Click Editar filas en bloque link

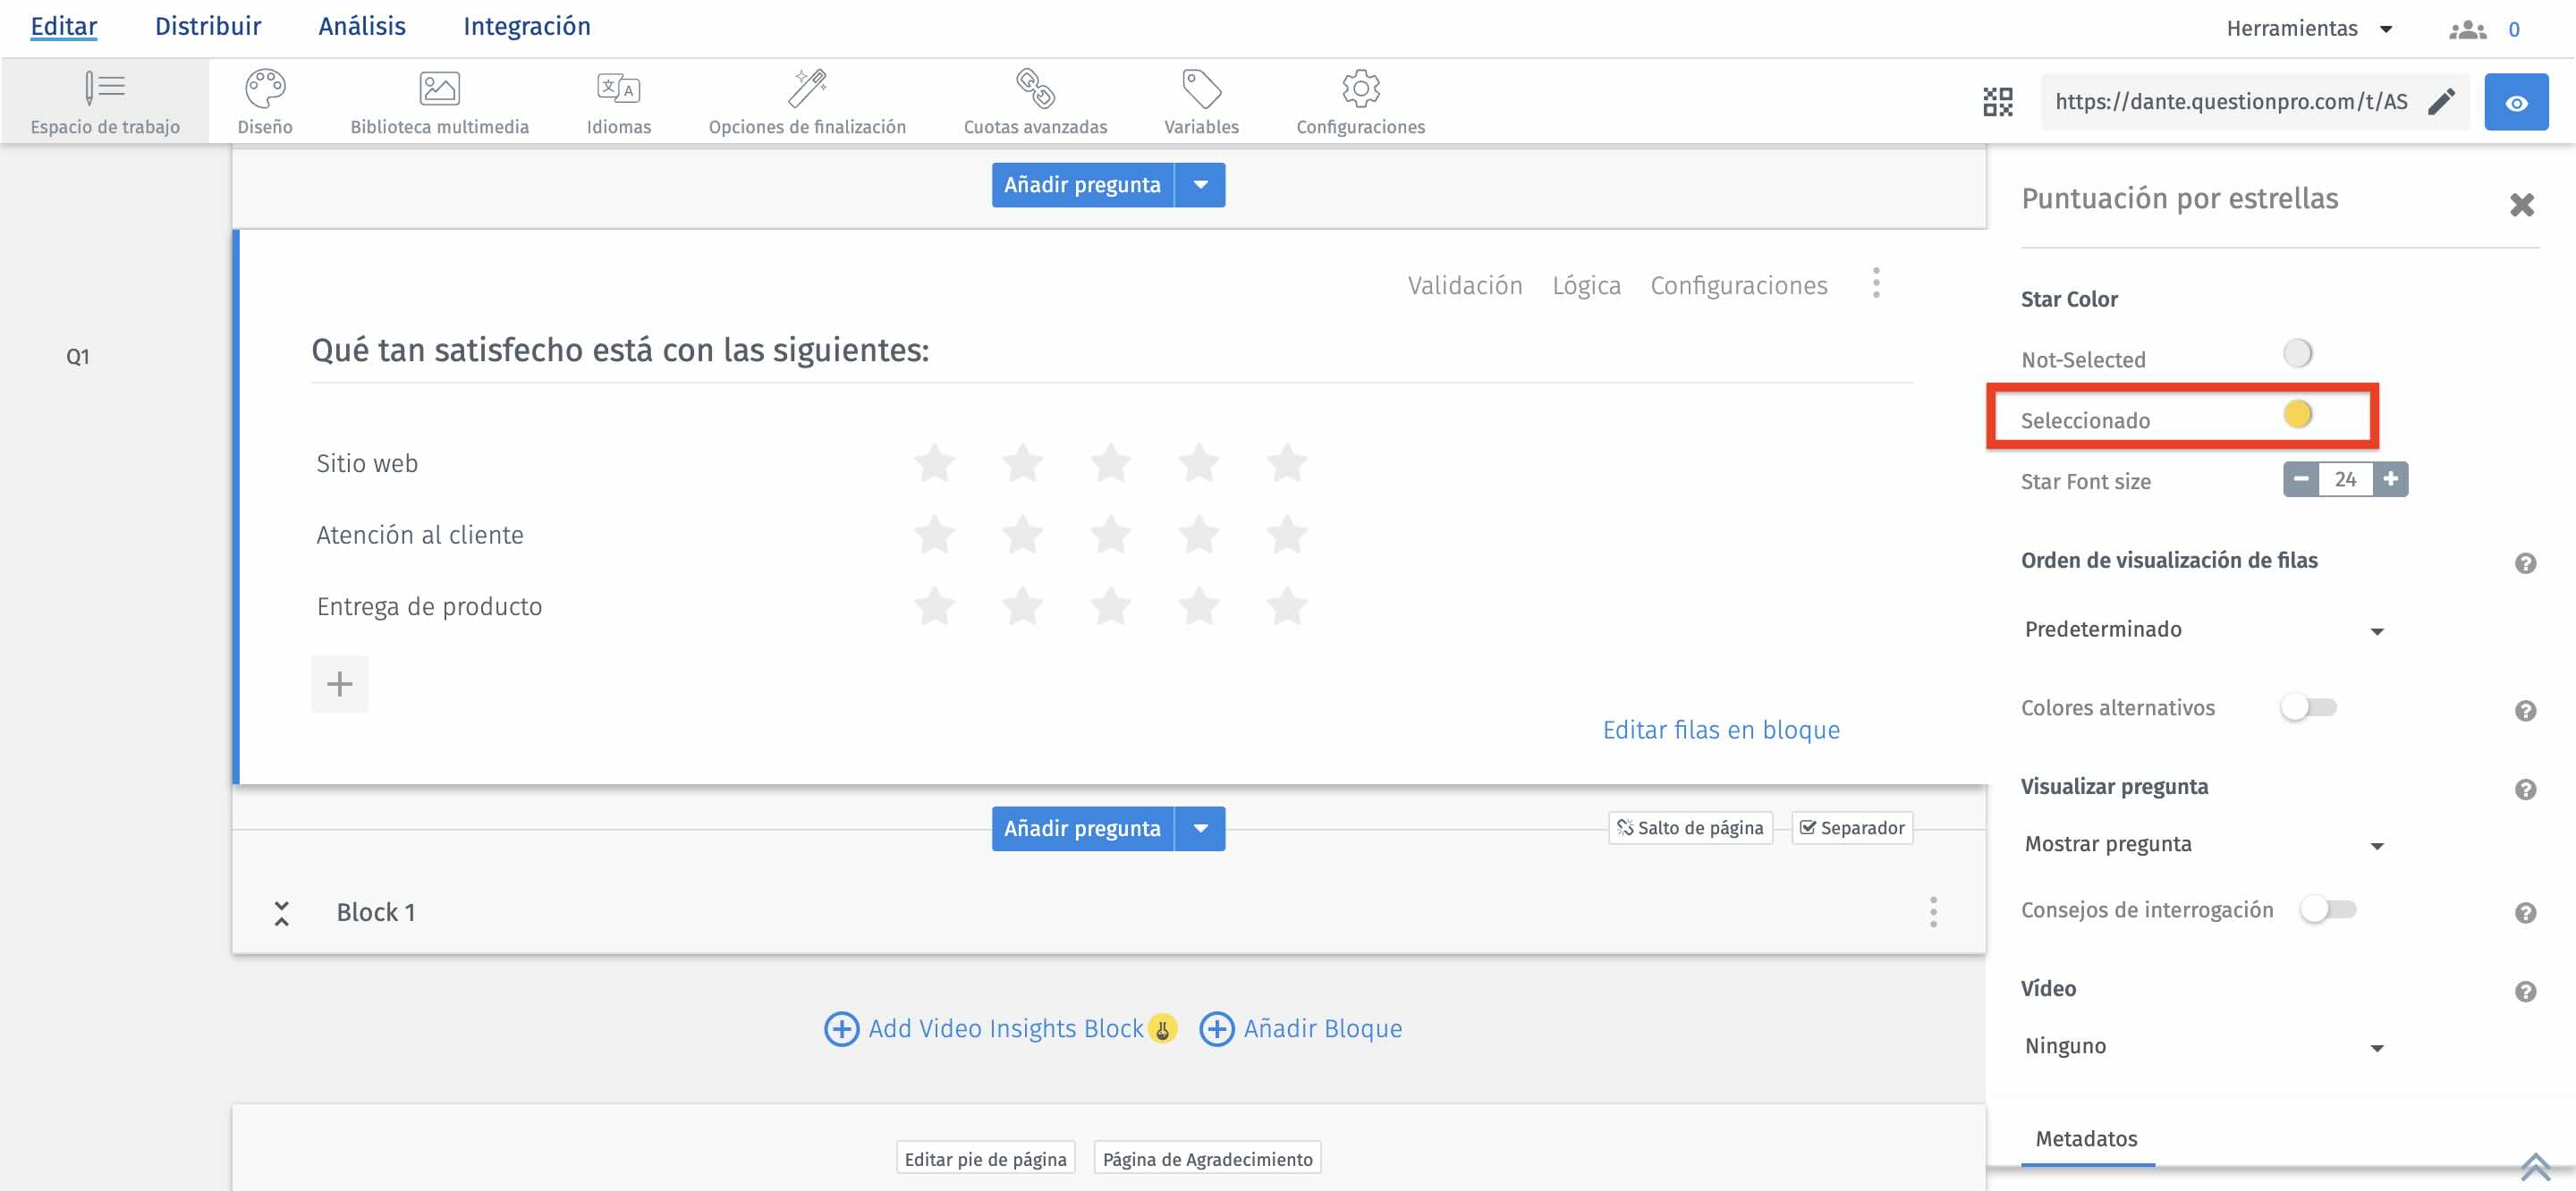tap(1721, 730)
